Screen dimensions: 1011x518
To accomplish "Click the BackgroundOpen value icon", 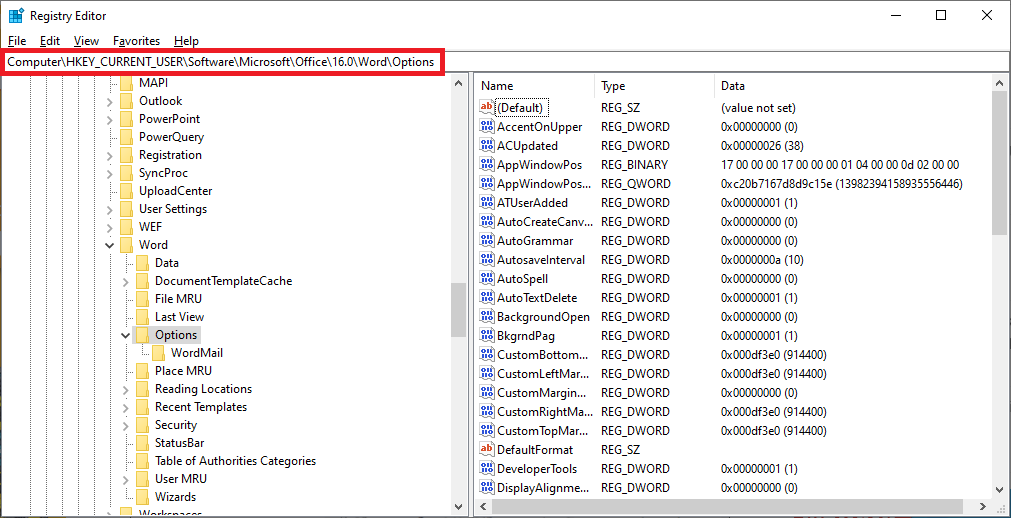I will [x=486, y=317].
